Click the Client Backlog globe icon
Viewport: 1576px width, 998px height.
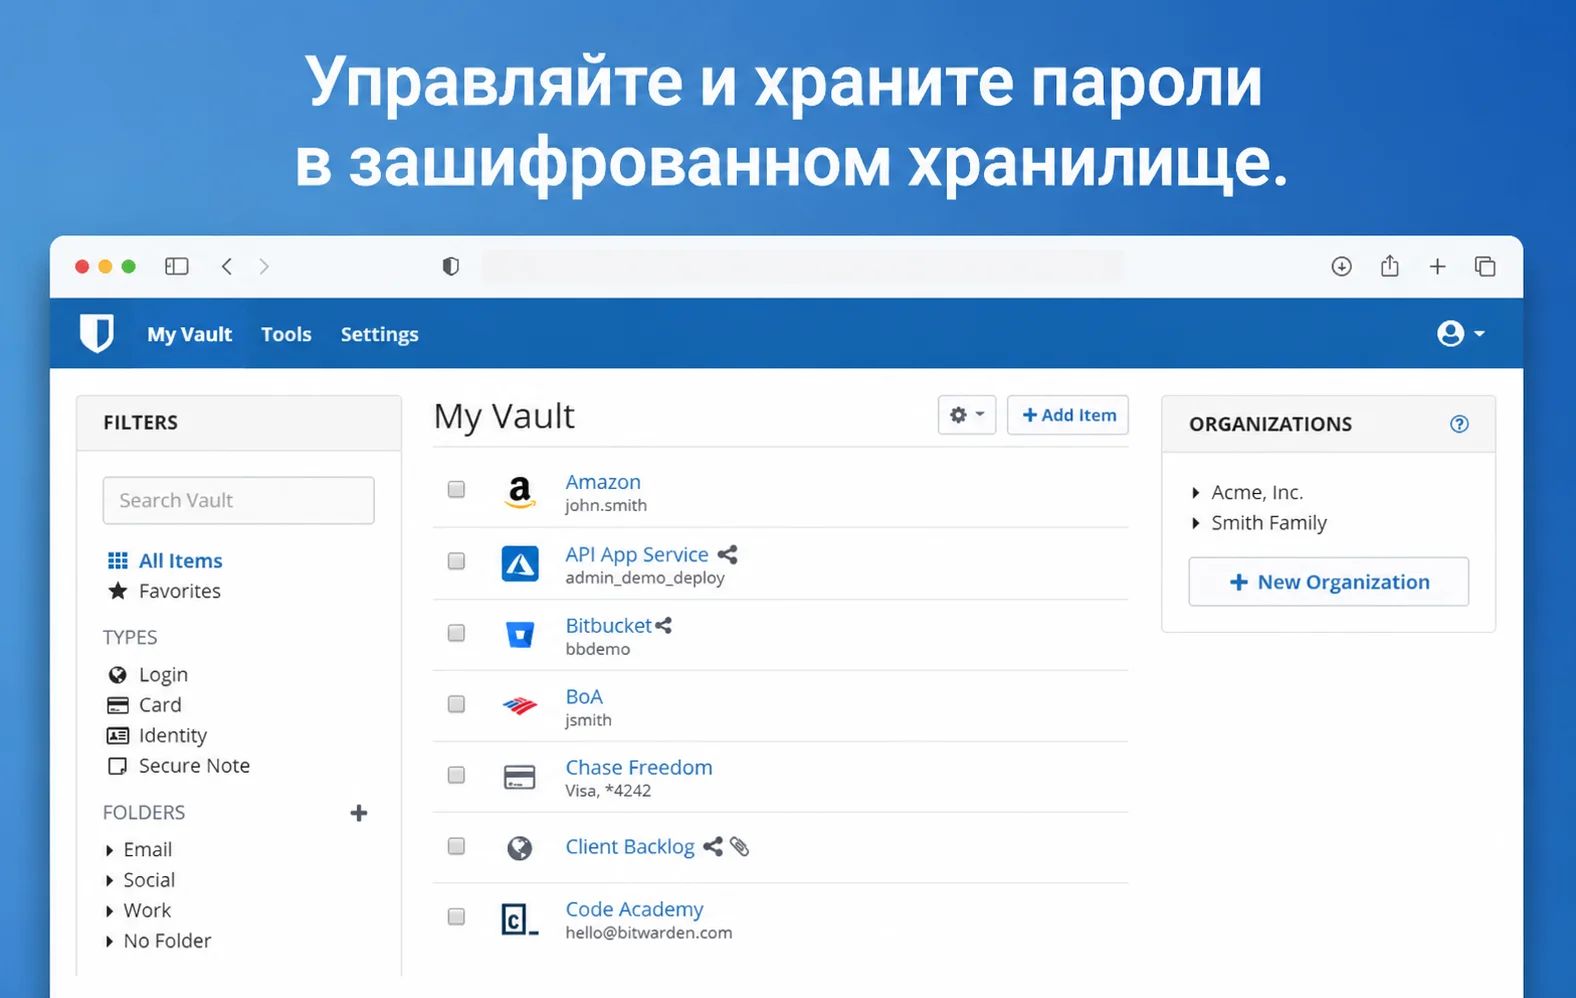pyautogui.click(x=520, y=848)
